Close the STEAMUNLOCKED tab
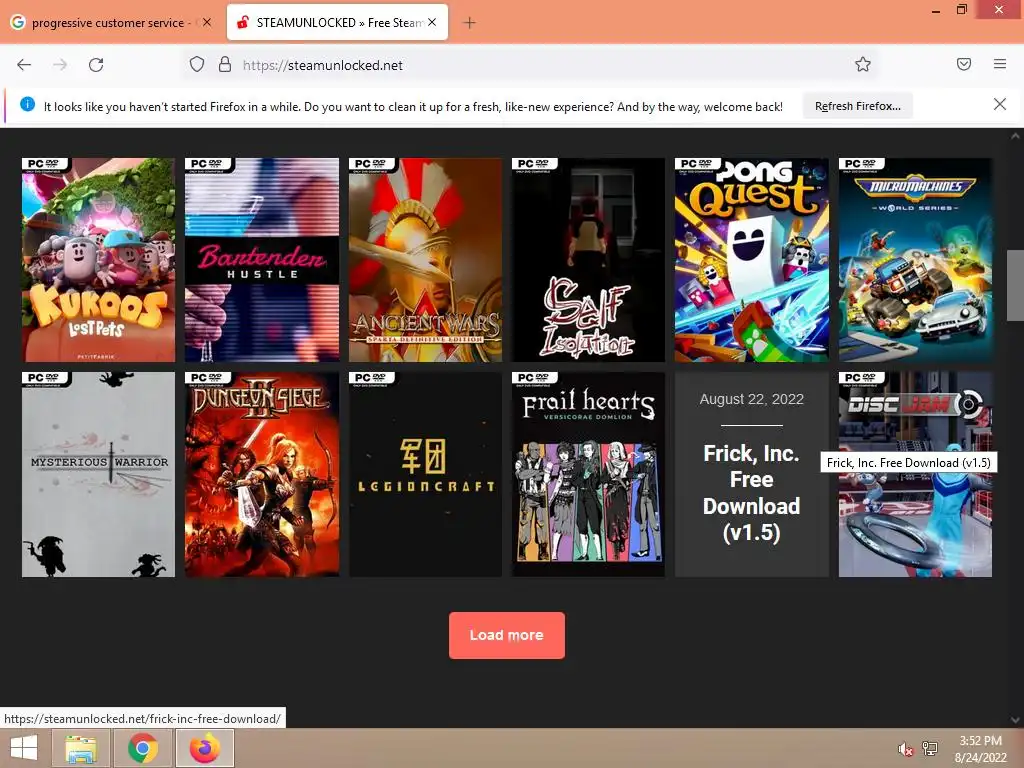The image size is (1024, 768). point(432,22)
